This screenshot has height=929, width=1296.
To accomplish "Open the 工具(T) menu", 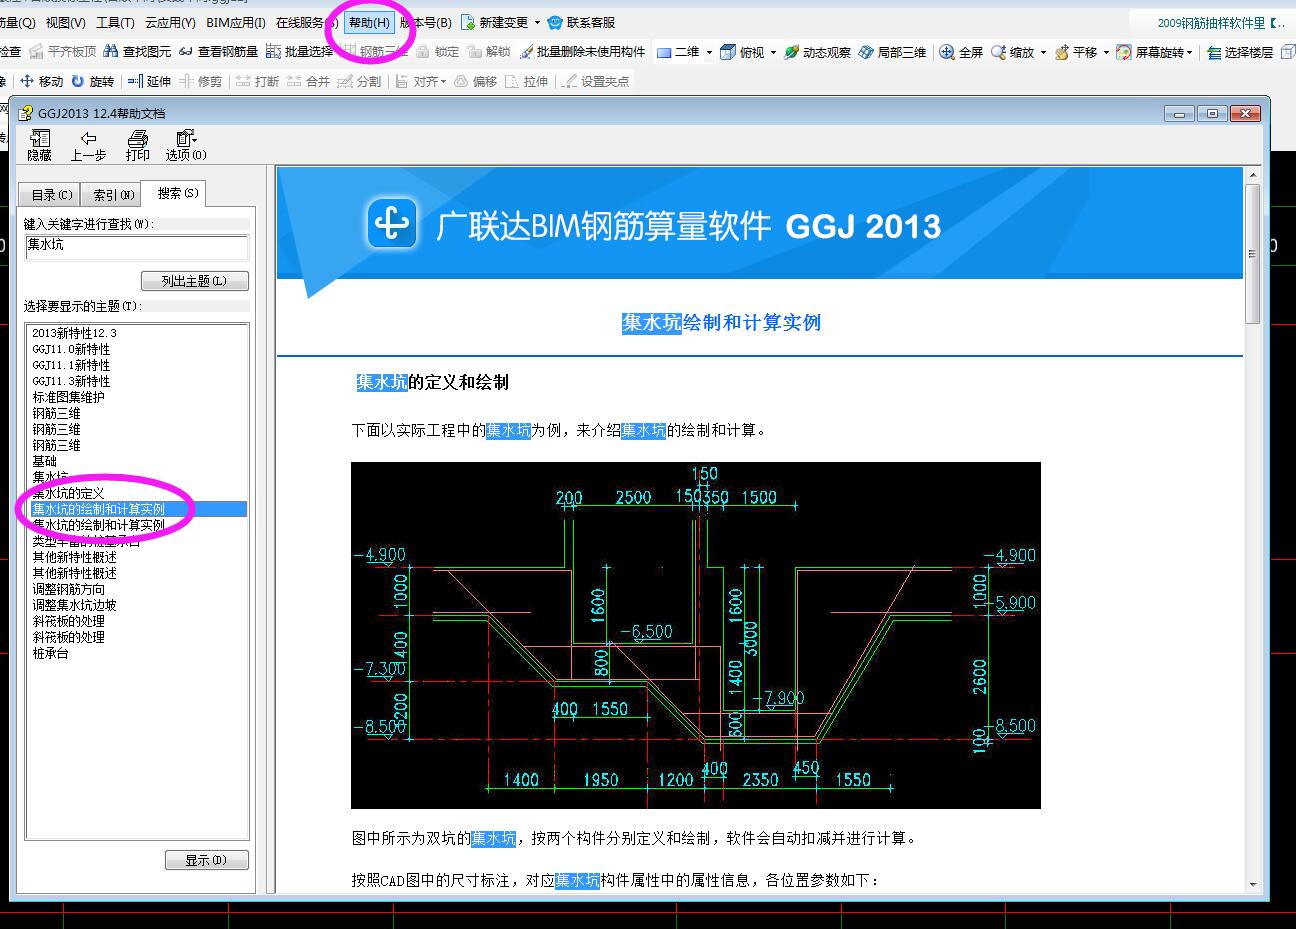I will pos(115,22).
